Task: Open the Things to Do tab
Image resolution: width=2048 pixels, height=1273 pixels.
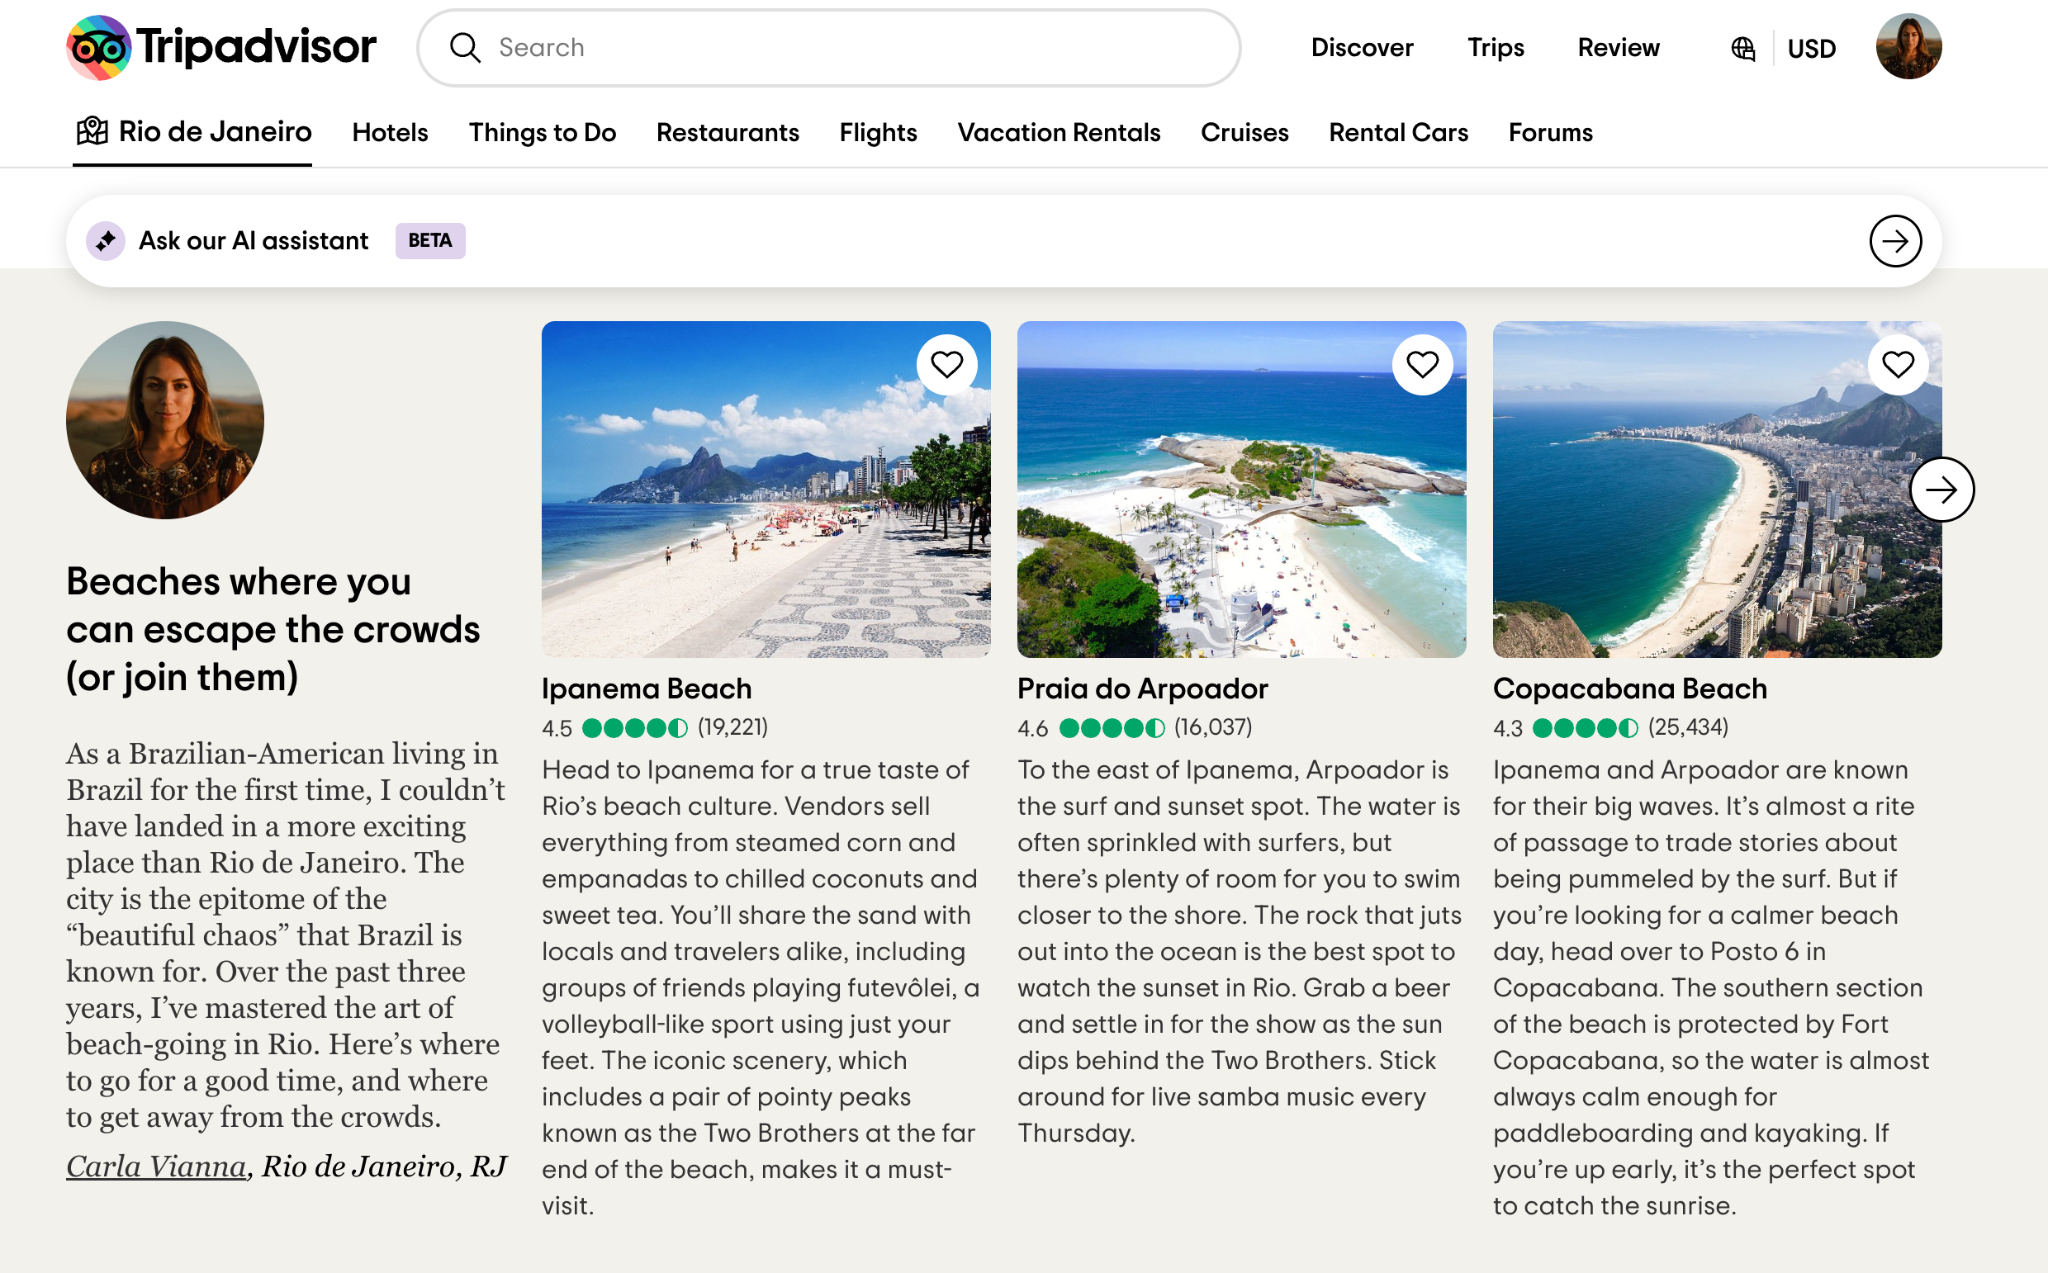Action: pyautogui.click(x=542, y=132)
